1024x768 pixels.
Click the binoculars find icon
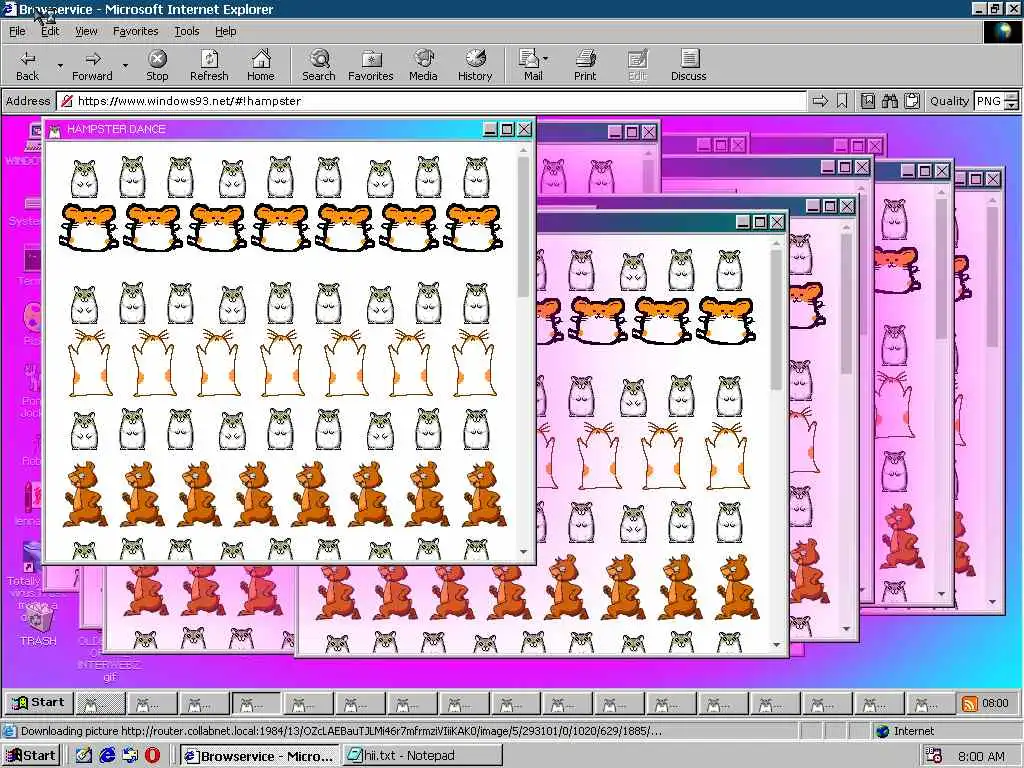click(889, 101)
